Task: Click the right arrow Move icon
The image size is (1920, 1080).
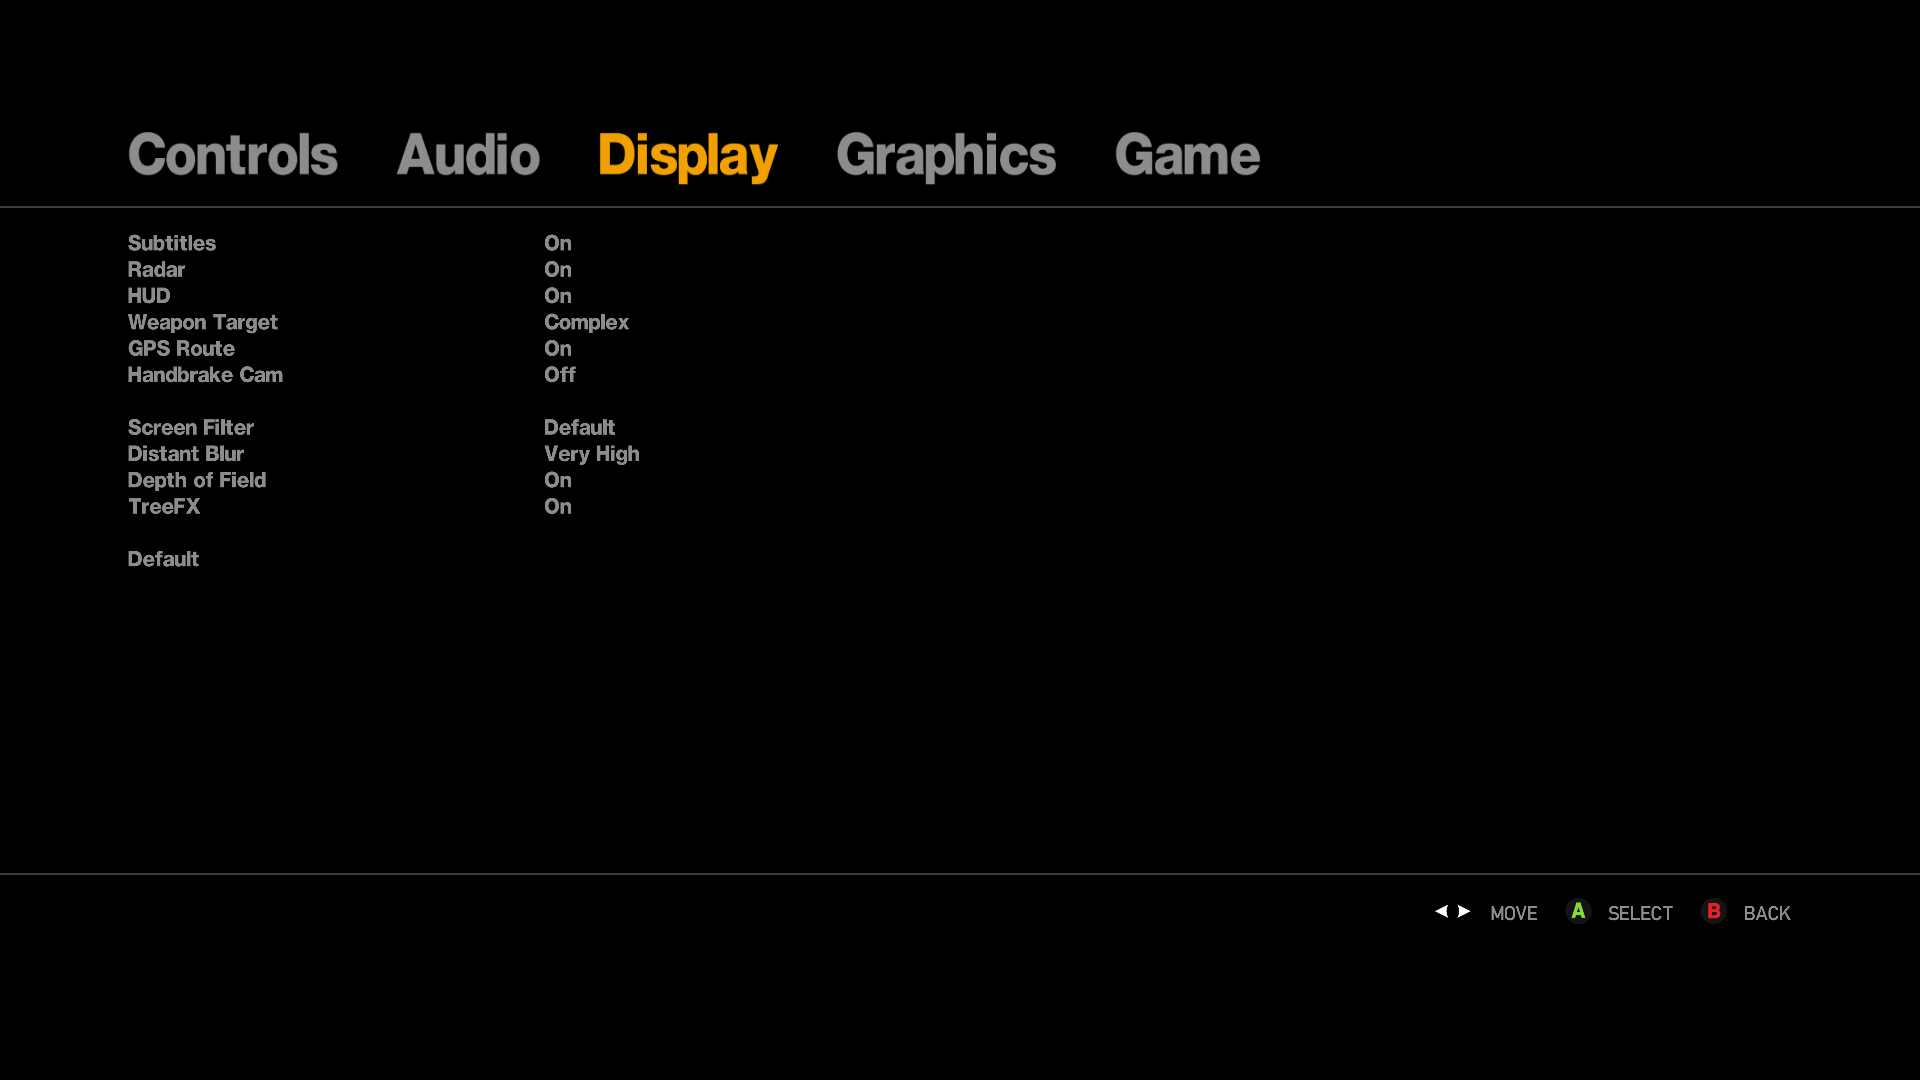Action: click(1463, 912)
